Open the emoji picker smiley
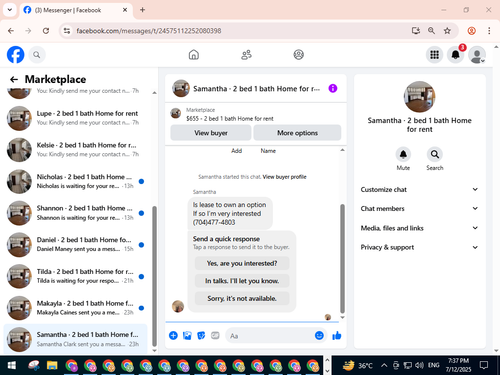Image resolution: width=500 pixels, height=375 pixels. [319, 335]
